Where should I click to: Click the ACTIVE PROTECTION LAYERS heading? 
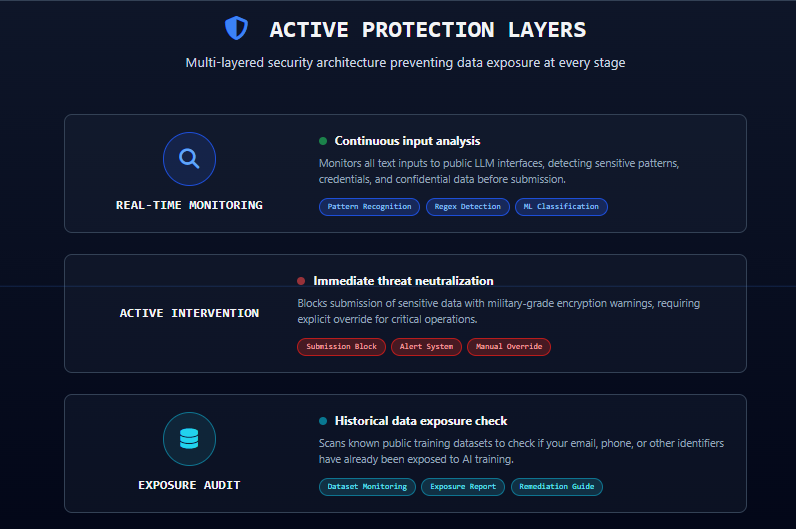428,29
